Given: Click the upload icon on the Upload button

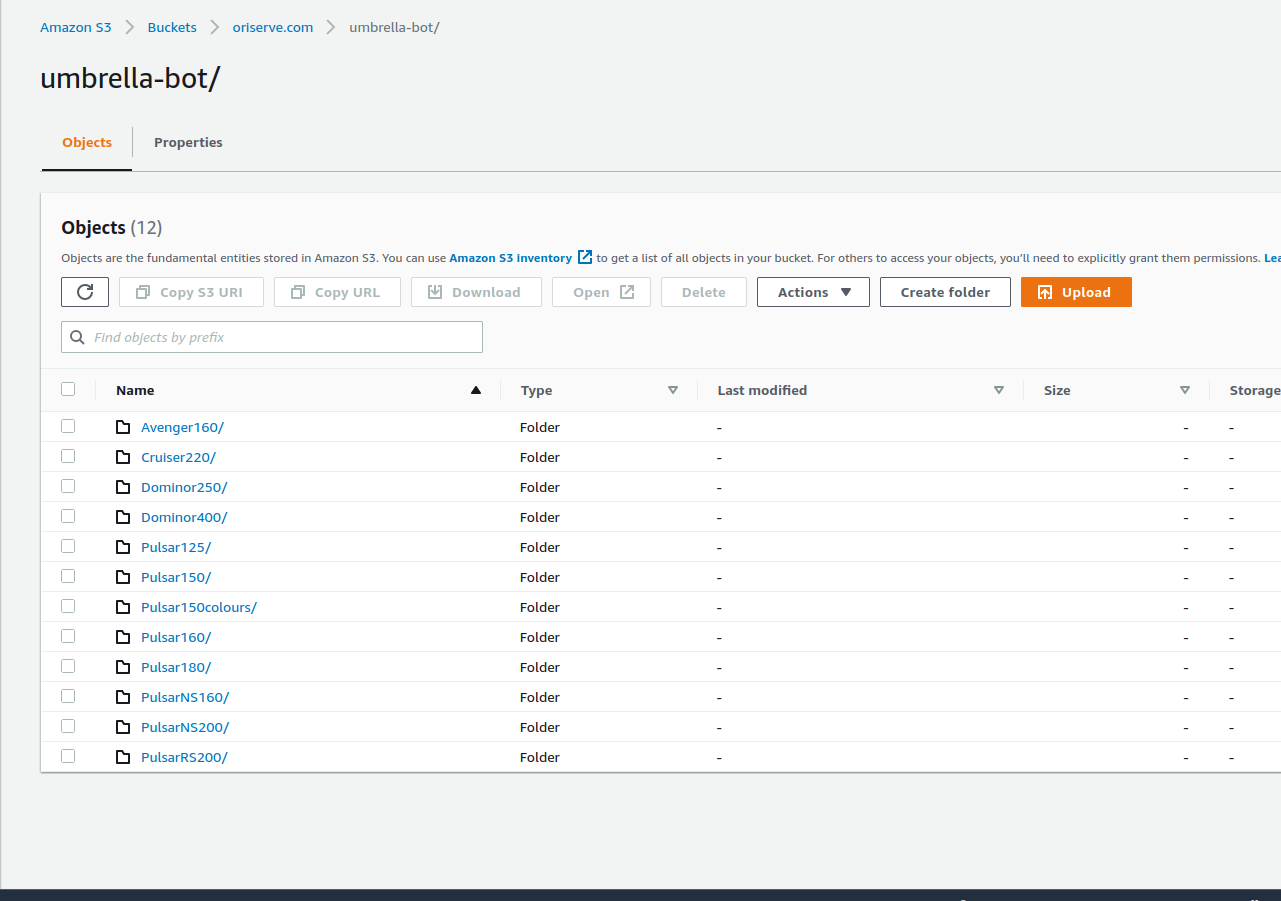Looking at the screenshot, I should tap(1045, 292).
